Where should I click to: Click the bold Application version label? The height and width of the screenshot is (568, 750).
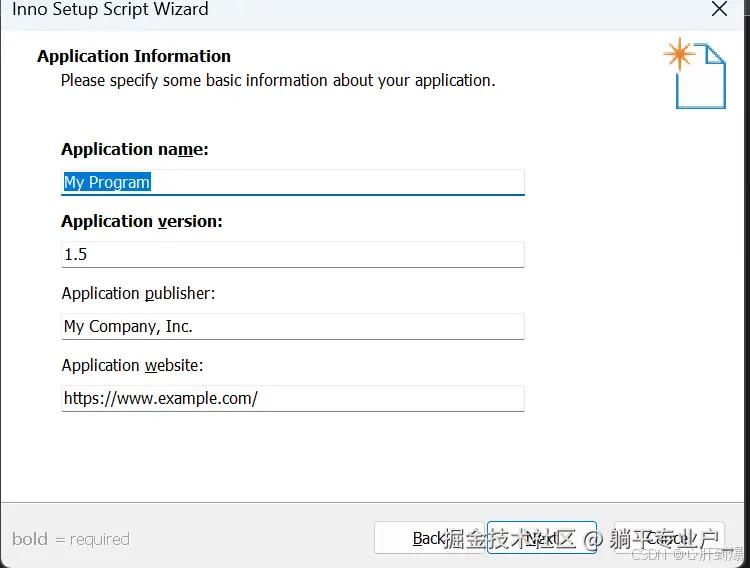coord(142,222)
